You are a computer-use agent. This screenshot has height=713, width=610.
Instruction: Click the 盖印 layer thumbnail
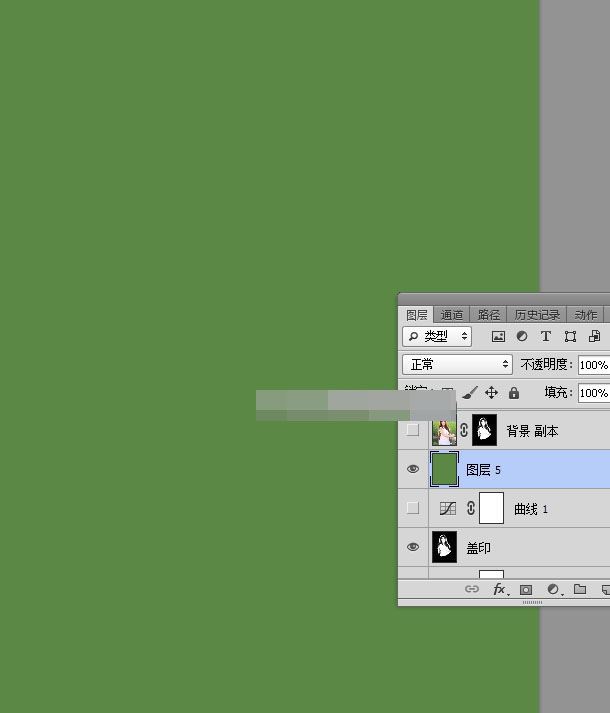tap(444, 547)
